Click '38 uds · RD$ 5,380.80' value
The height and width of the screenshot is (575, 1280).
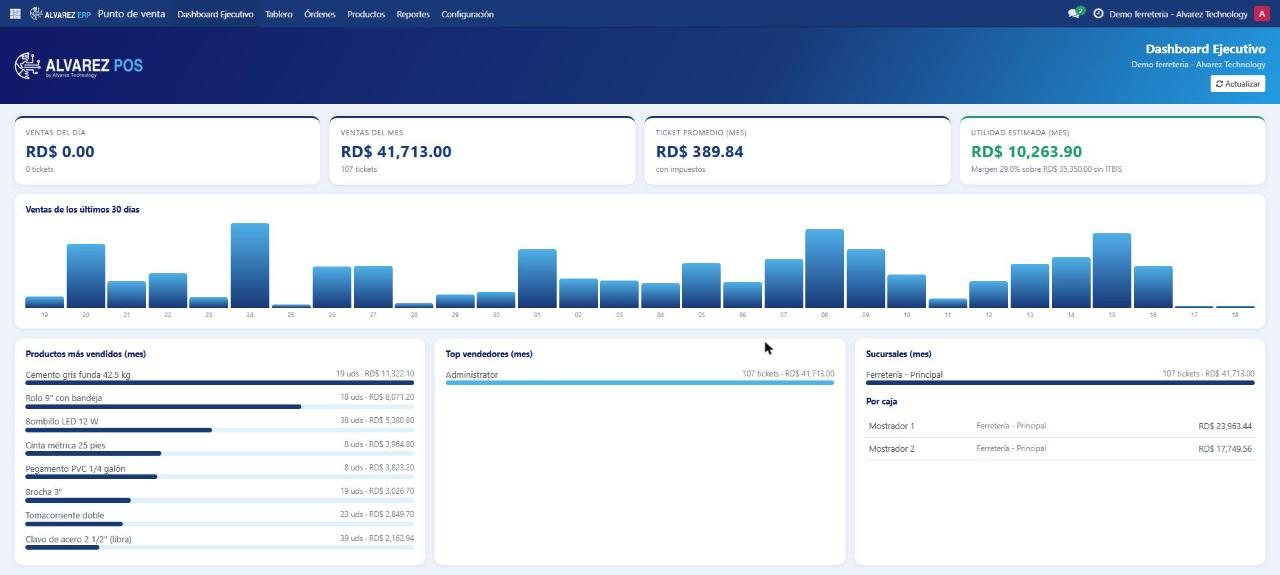pos(377,421)
